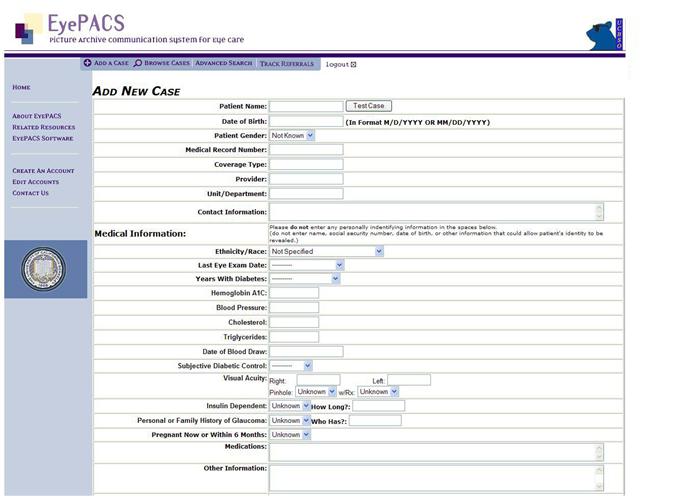Open Subjective Diabetic Control dropdown
The image size is (683, 498).
291,366
